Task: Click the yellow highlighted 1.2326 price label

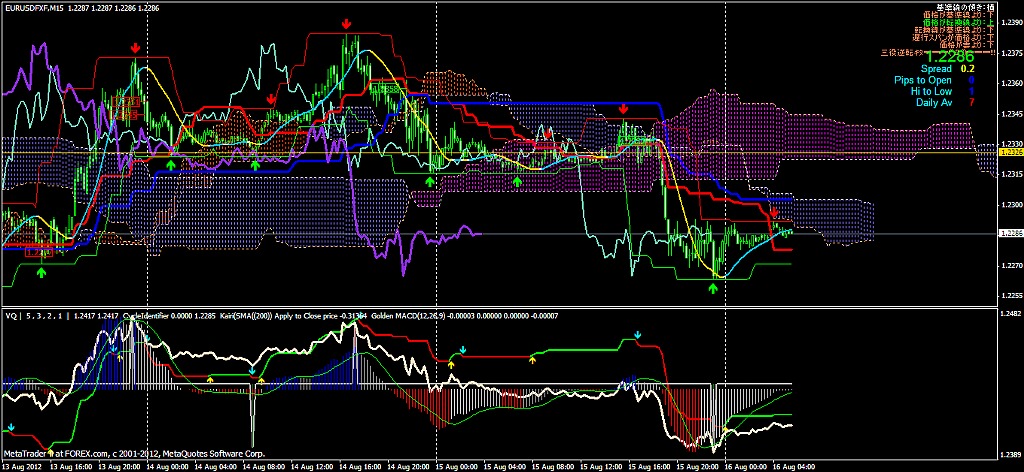Action: (x=1010, y=152)
